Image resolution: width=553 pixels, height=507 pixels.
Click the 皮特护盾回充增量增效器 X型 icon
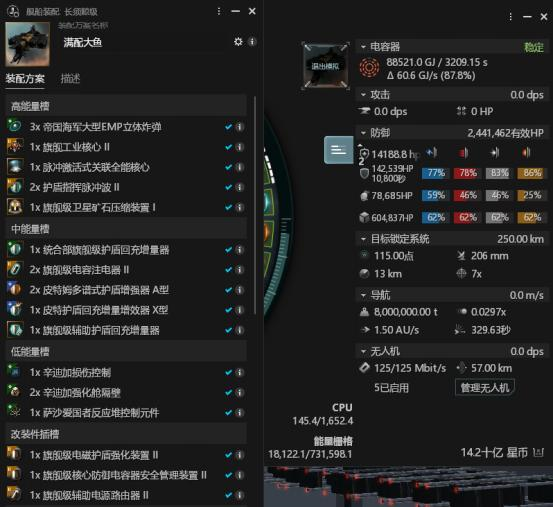15,310
